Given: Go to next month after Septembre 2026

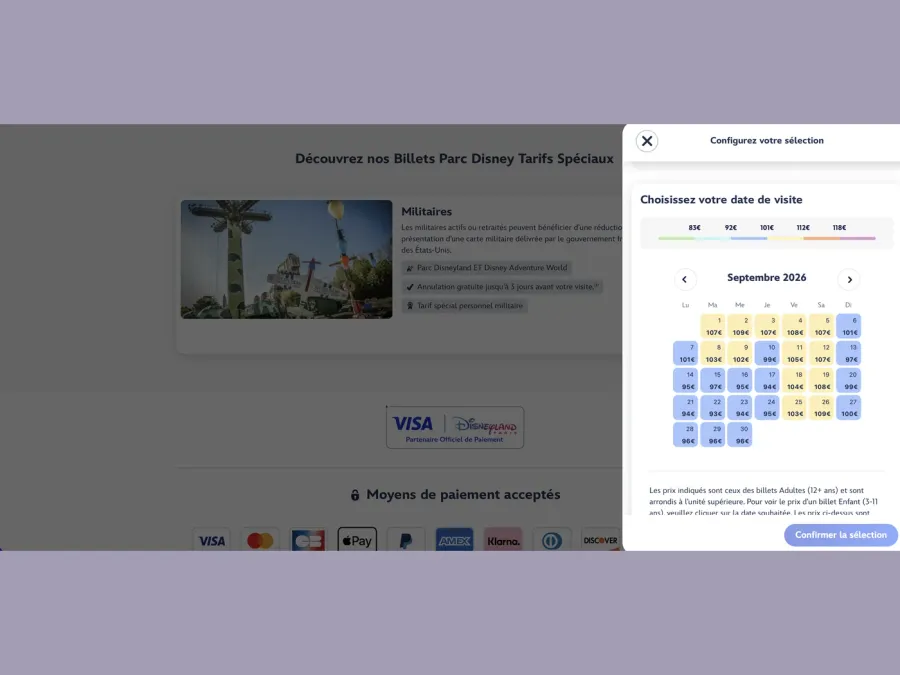Looking at the screenshot, I should [x=849, y=280].
